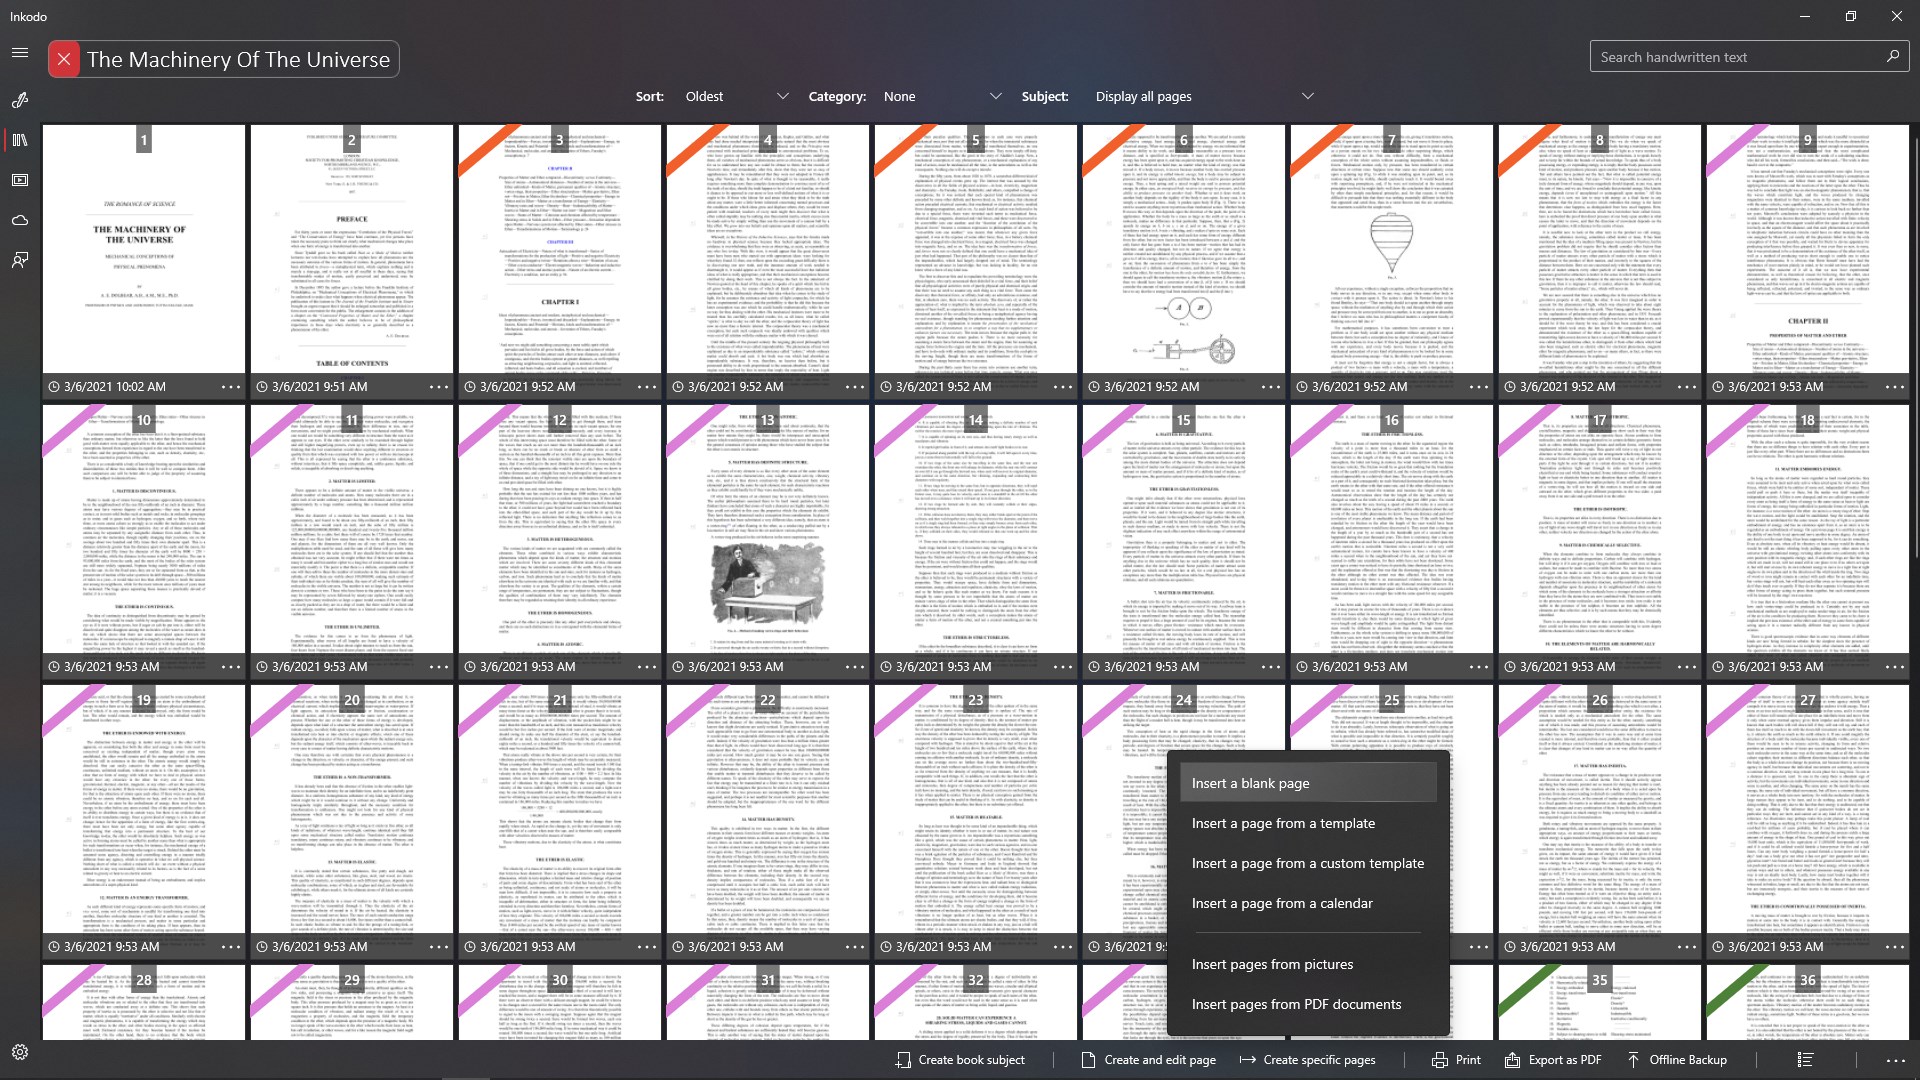The width and height of the screenshot is (1920, 1080).
Task: Open more options for page 4
Action: (x=855, y=387)
